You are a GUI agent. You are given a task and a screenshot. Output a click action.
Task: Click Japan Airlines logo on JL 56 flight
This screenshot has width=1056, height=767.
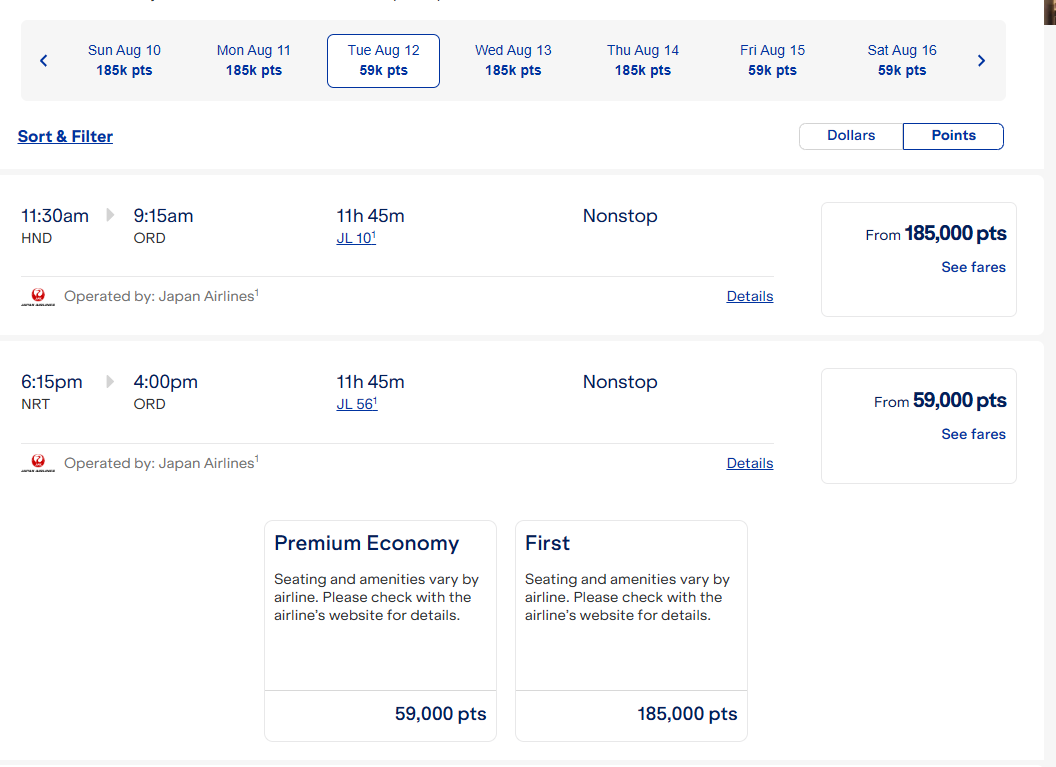pyautogui.click(x=38, y=463)
